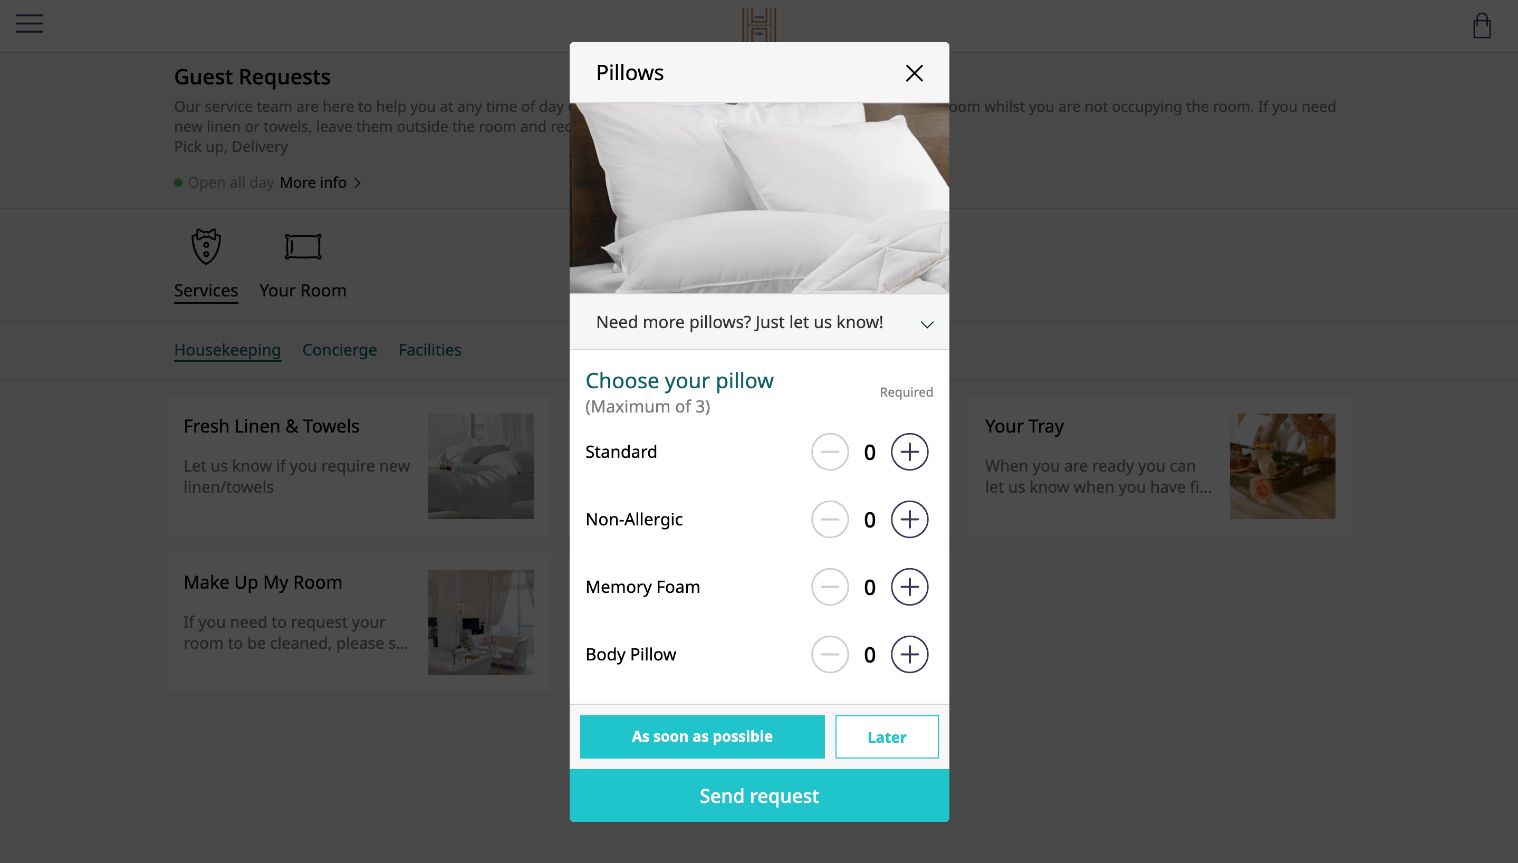The height and width of the screenshot is (863, 1518).
Task: Choose the 'Later' delivery option
Action: click(x=886, y=737)
